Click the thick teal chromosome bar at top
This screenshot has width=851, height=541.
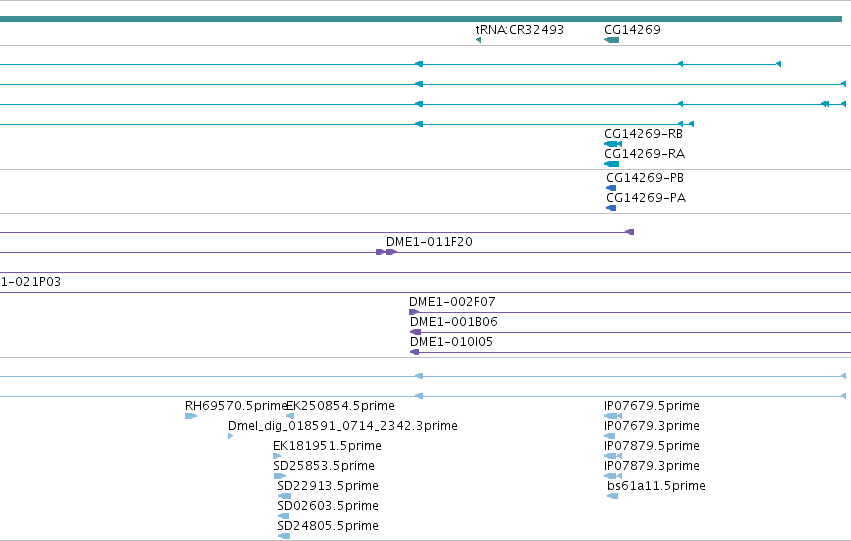click(421, 19)
